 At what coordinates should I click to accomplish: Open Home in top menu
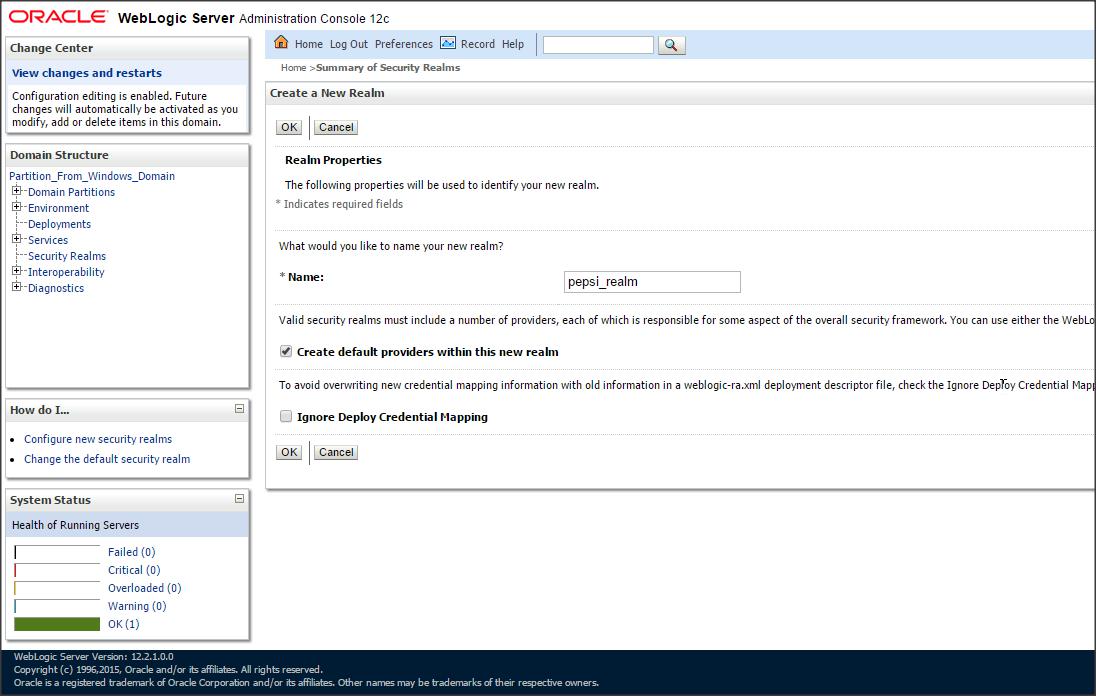click(x=308, y=44)
